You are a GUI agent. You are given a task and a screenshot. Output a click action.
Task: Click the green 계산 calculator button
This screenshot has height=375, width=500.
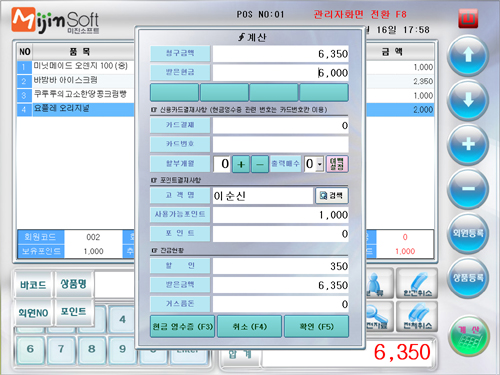pos(469,335)
